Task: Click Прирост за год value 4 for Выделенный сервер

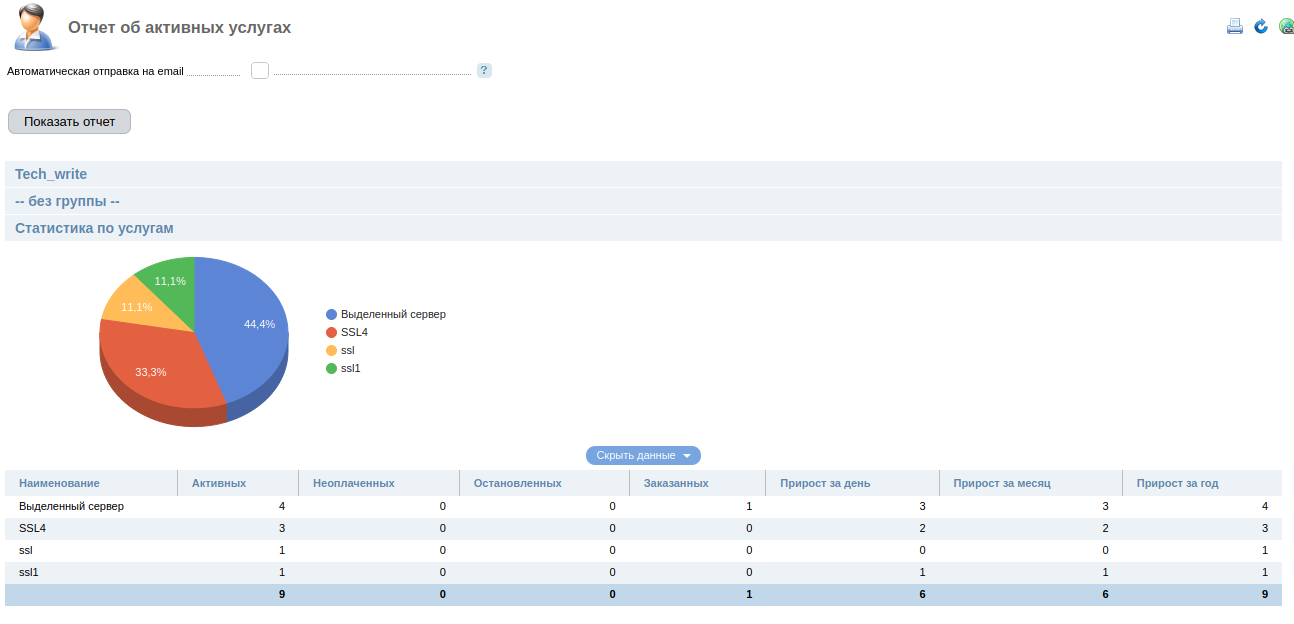Action: [1265, 506]
